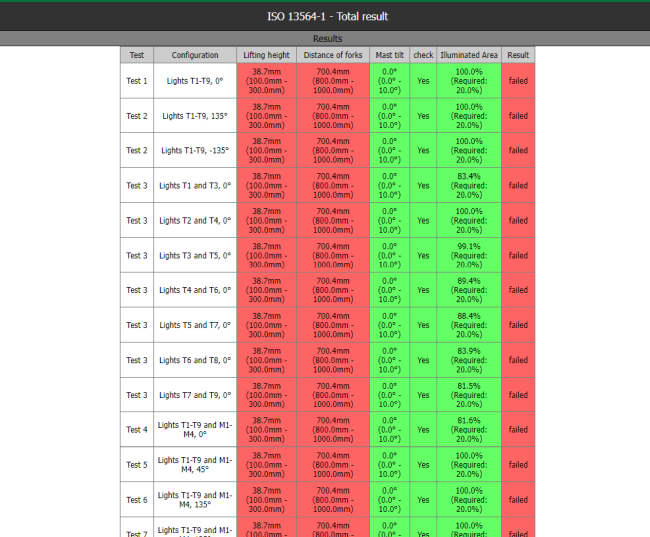Click the 'Illuminated Area' column header
Image resolution: width=650 pixels, height=537 pixels.
pos(469,55)
